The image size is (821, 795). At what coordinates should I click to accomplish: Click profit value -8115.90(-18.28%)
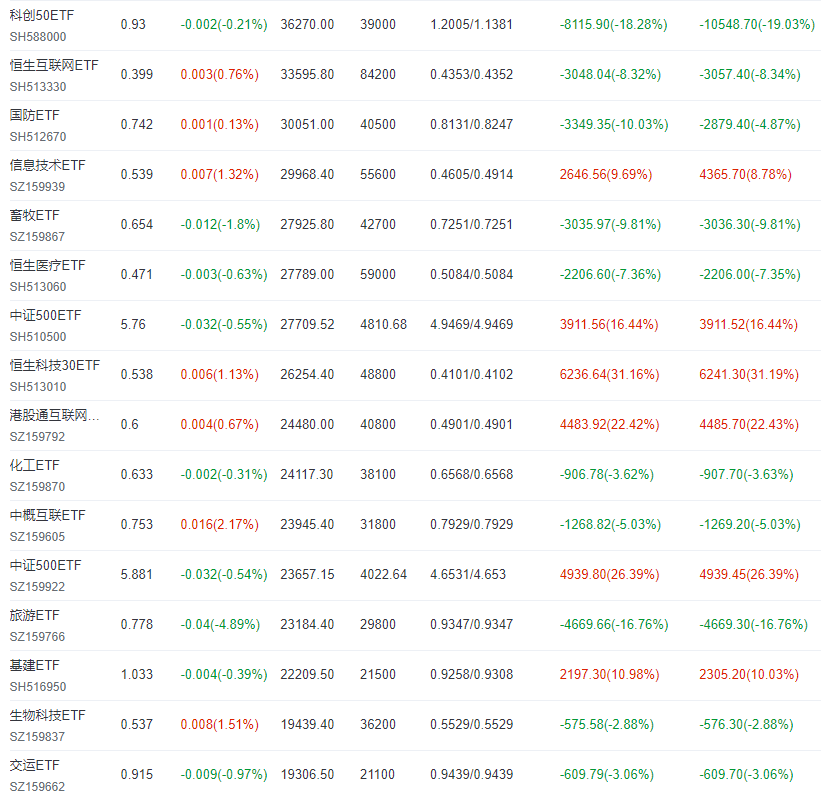pos(614,25)
